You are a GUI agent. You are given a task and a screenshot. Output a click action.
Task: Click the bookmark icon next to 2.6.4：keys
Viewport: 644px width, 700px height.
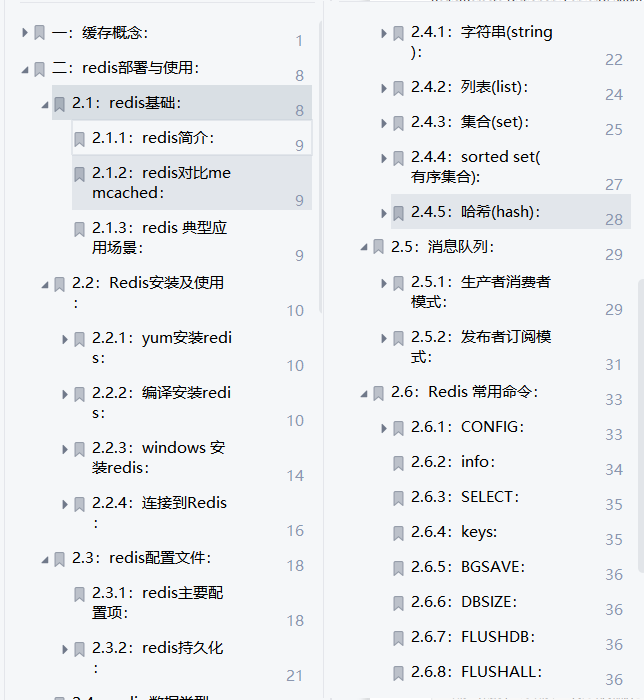tap(399, 533)
